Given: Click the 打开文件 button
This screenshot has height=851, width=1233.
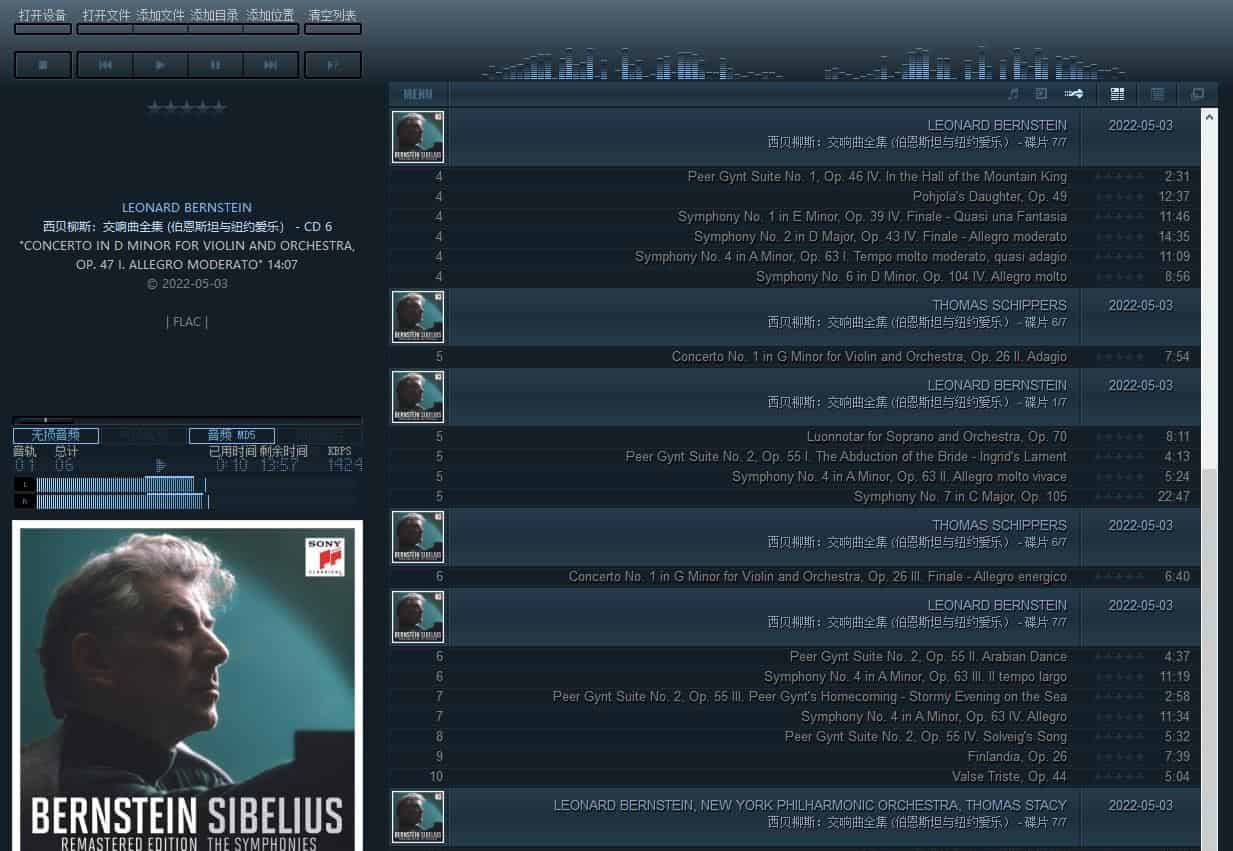Looking at the screenshot, I should point(106,20).
